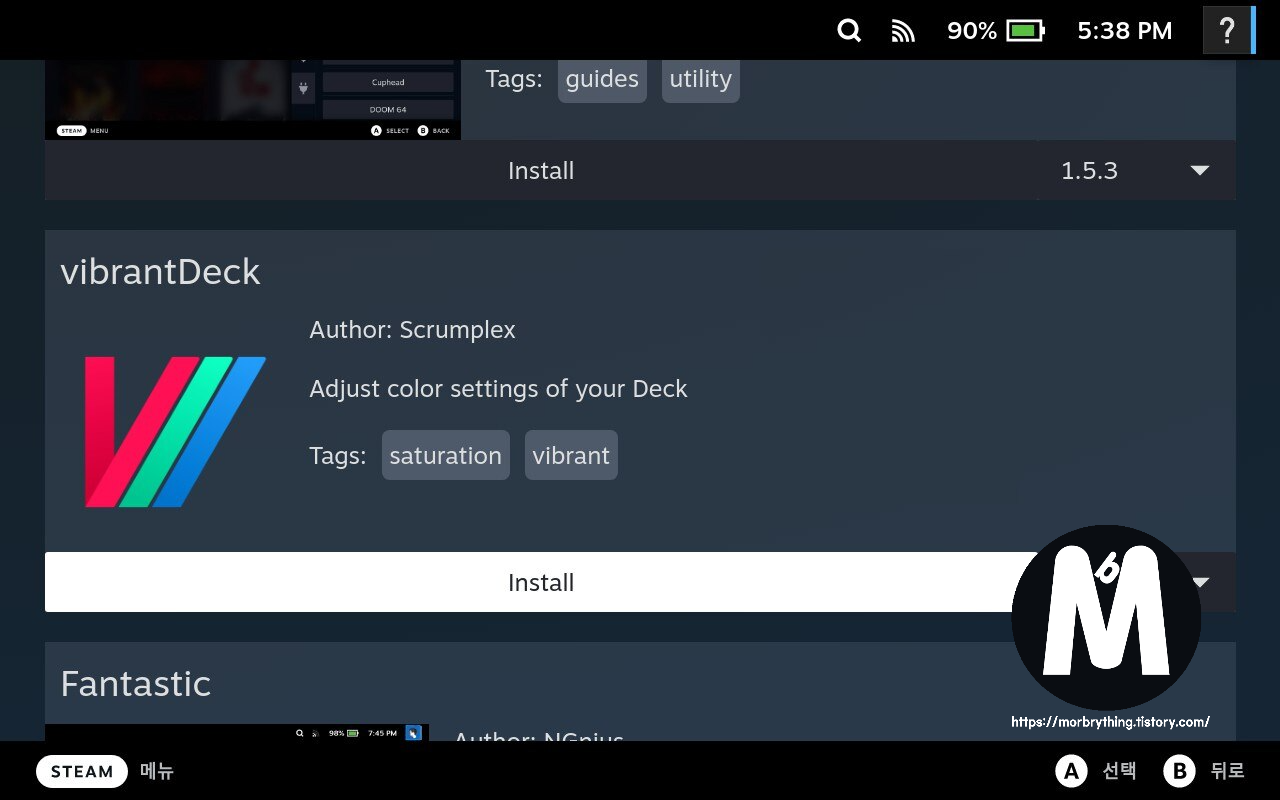Select the saturation tag
The image size is (1280, 800).
pyautogui.click(x=445, y=455)
